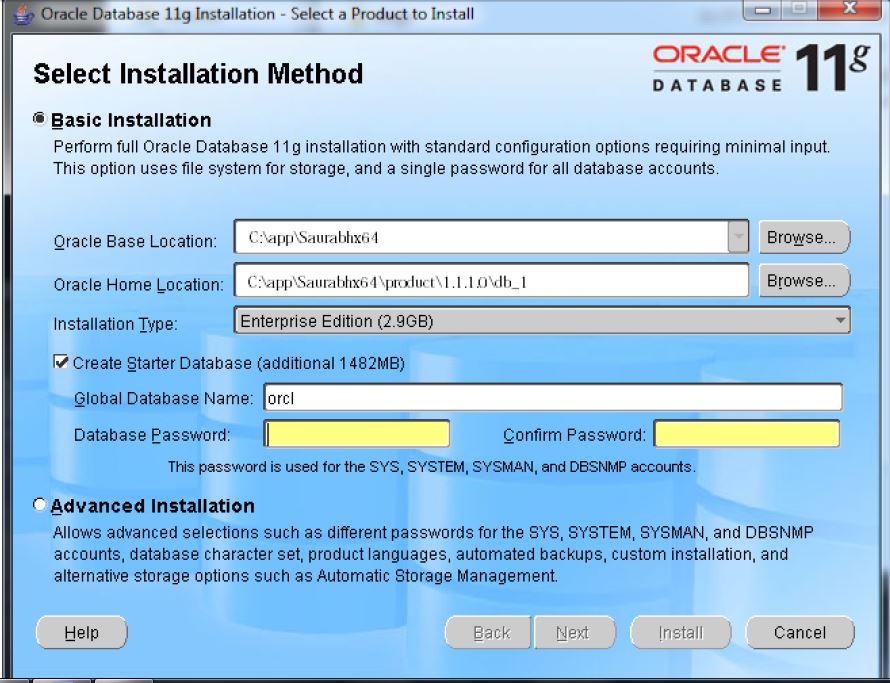This screenshot has height=683, width=890.
Task: Click Browse next to Oracle Home Location
Action: click(x=804, y=280)
